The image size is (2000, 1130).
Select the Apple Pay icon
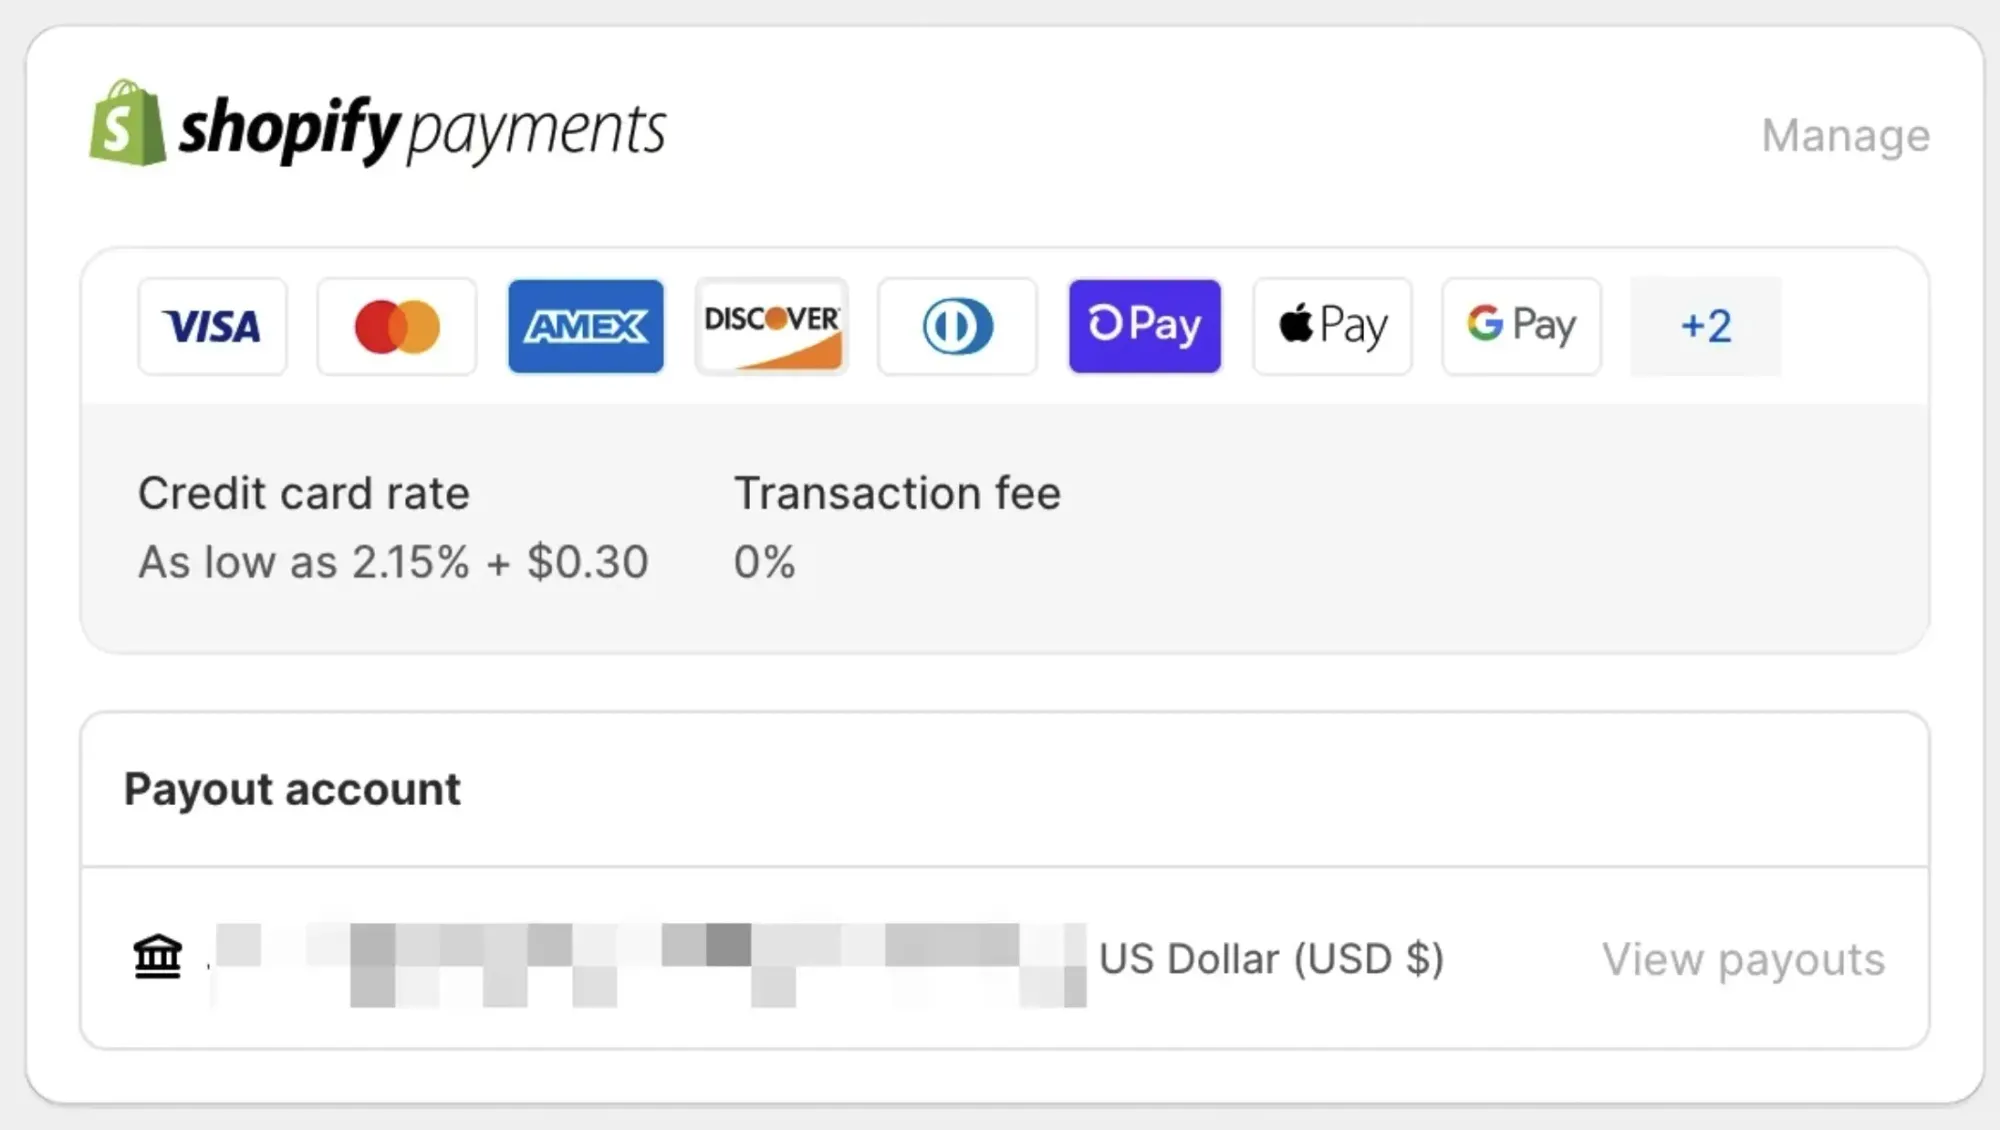(x=1332, y=326)
